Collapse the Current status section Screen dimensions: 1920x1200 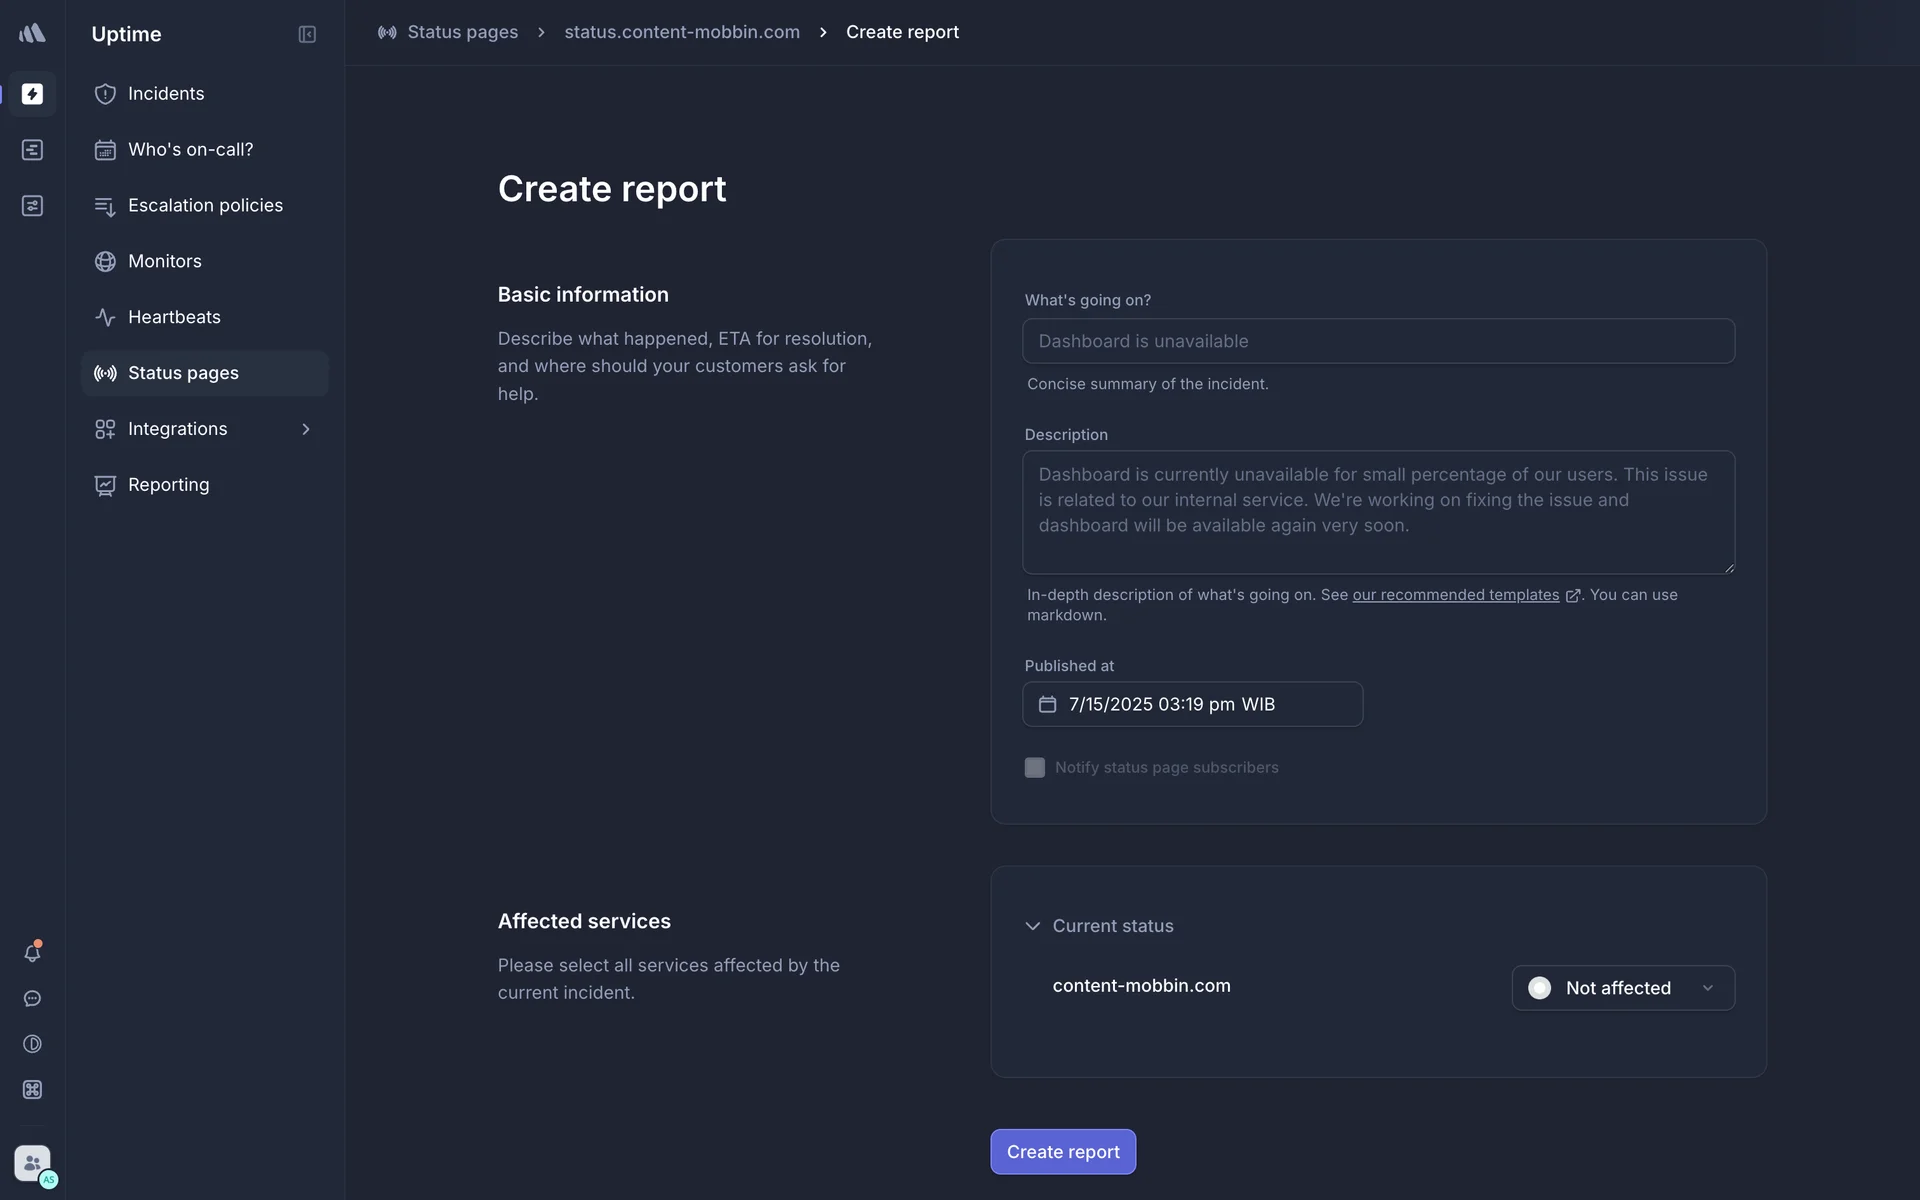pos(1033,926)
